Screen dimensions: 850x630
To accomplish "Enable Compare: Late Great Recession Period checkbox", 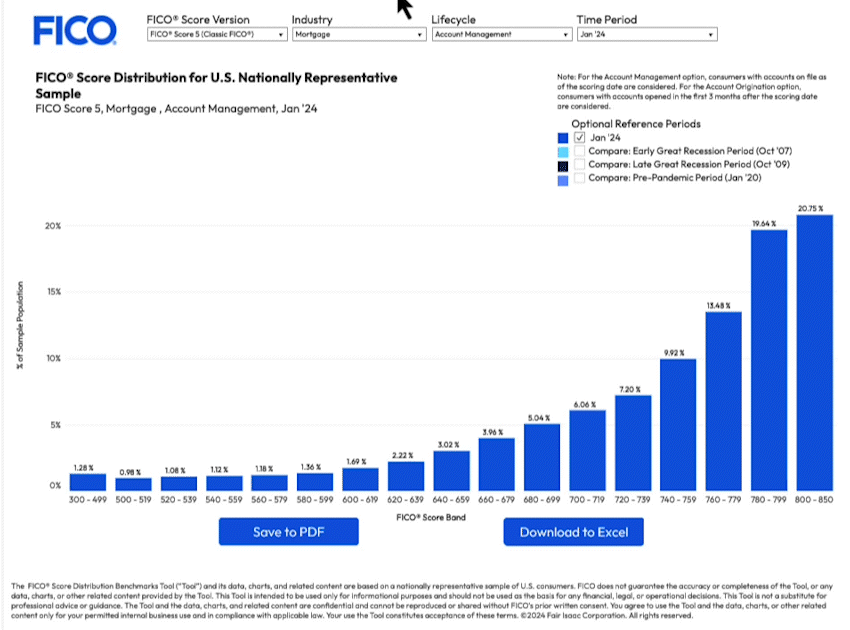I will 579,164.
